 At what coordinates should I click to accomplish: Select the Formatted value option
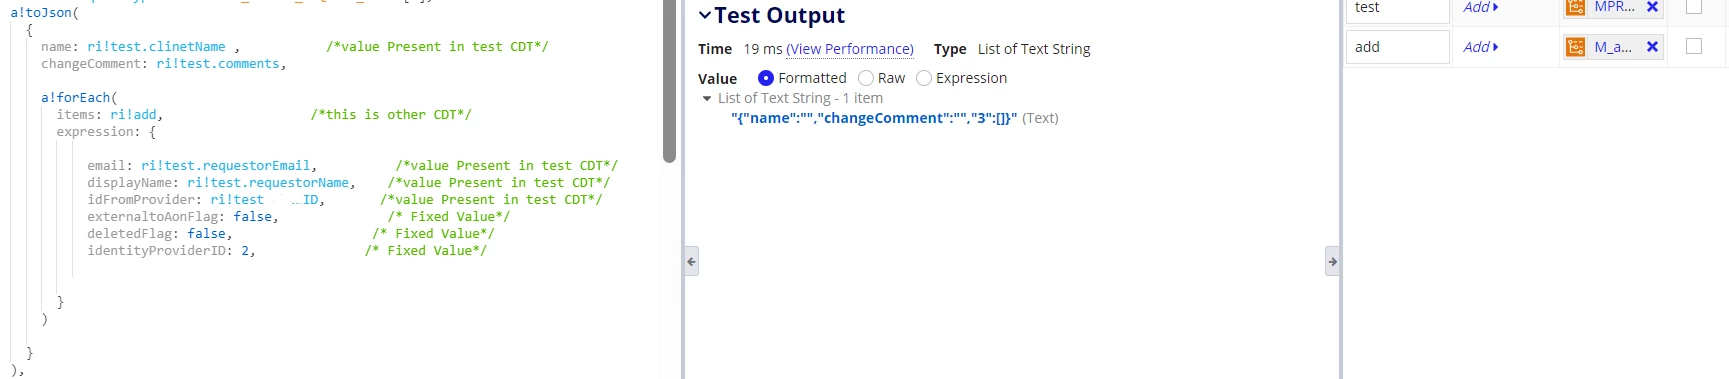point(766,78)
